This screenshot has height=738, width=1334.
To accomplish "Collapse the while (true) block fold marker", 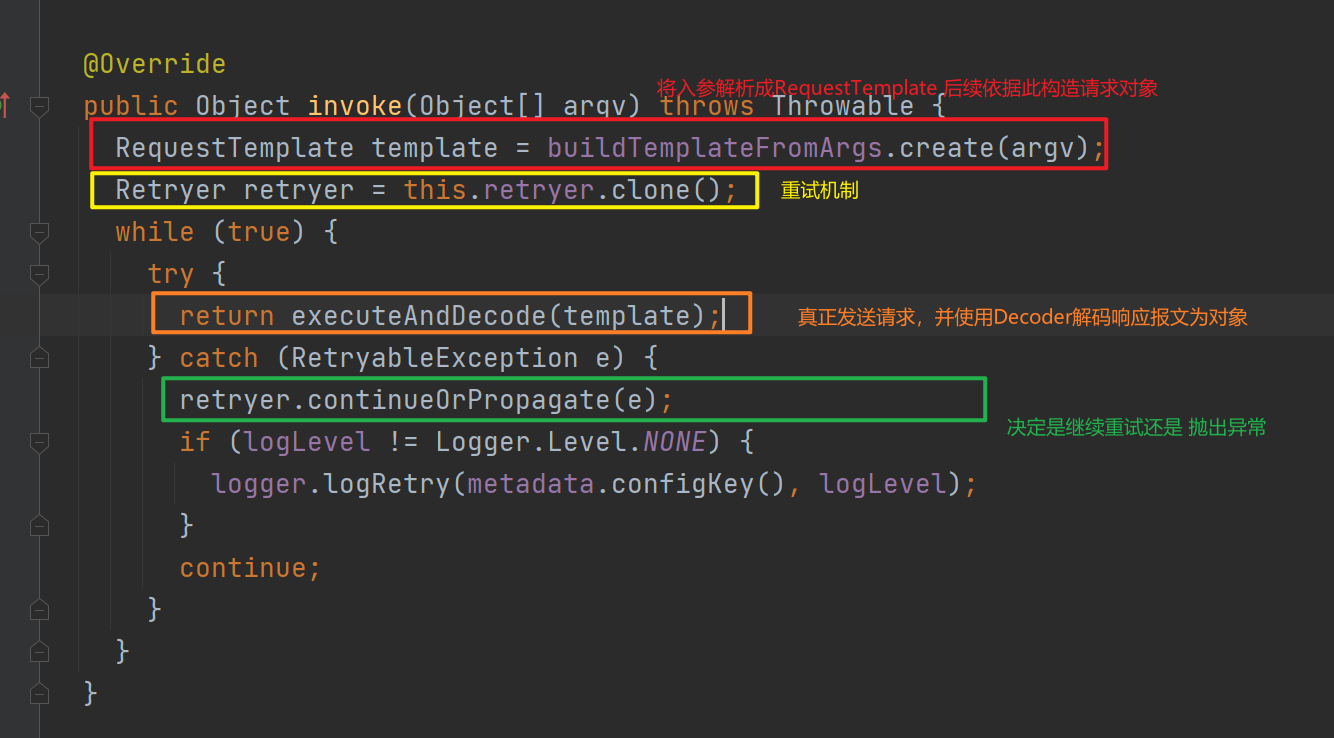I will click(39, 232).
